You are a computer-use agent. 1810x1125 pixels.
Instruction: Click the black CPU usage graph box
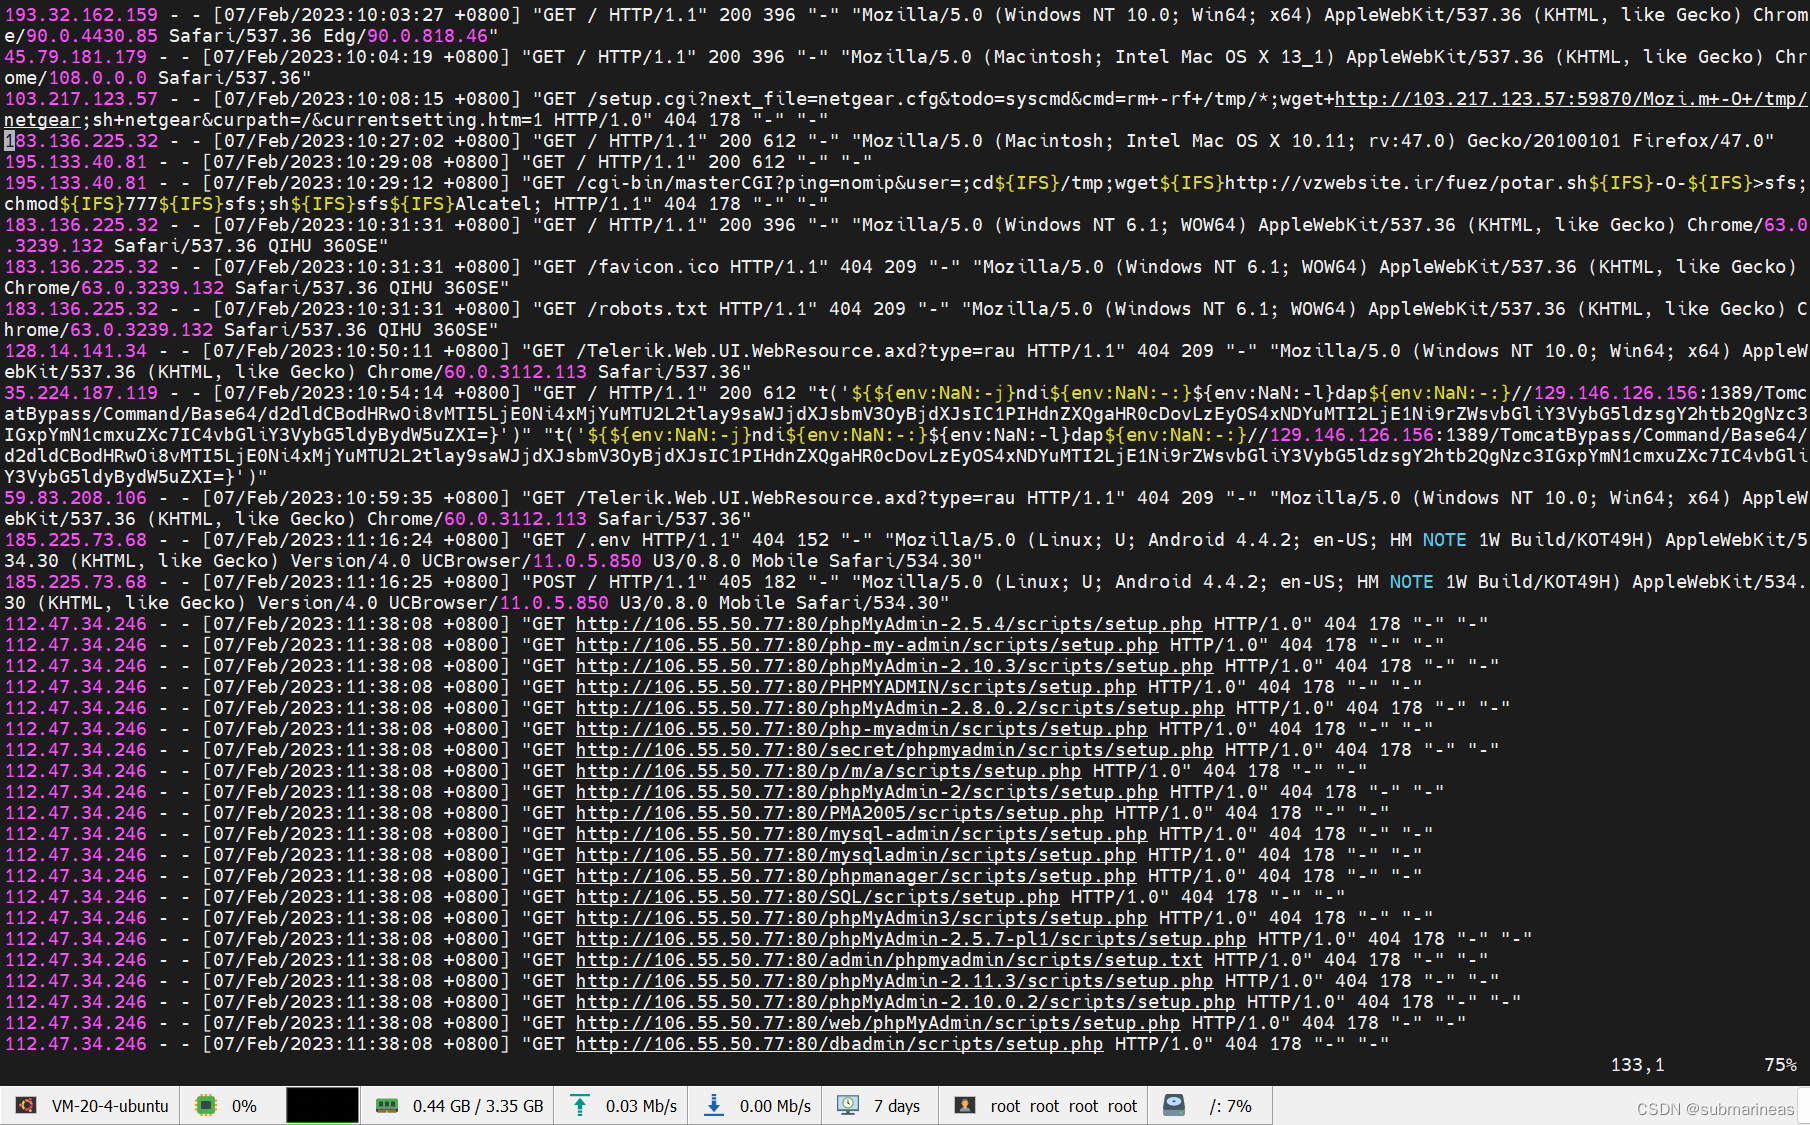(322, 1105)
